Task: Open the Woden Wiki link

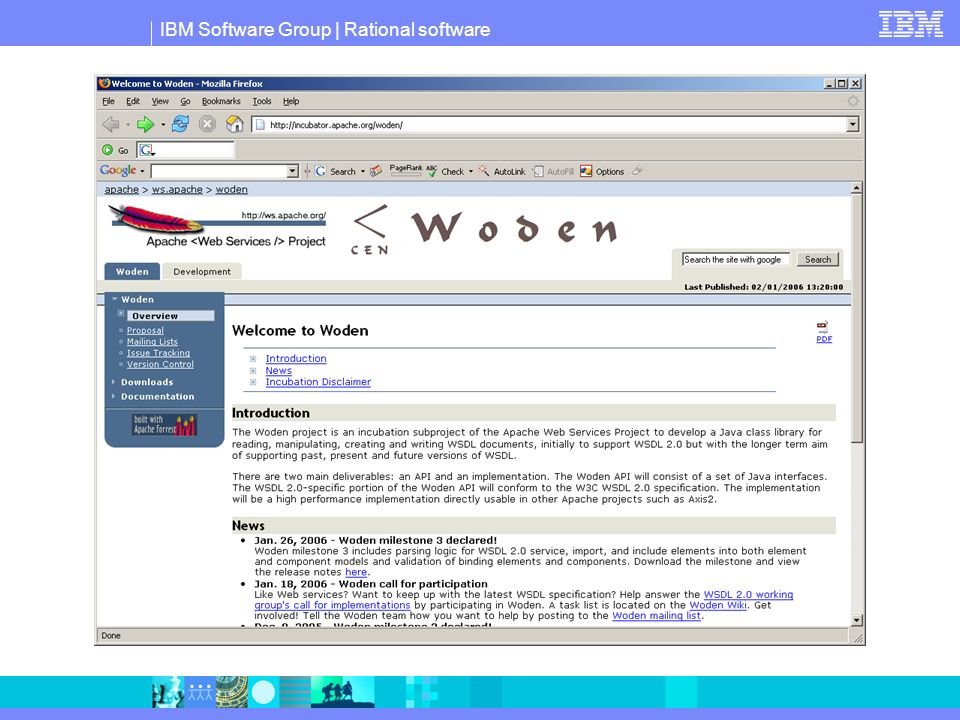Action: click(718, 605)
